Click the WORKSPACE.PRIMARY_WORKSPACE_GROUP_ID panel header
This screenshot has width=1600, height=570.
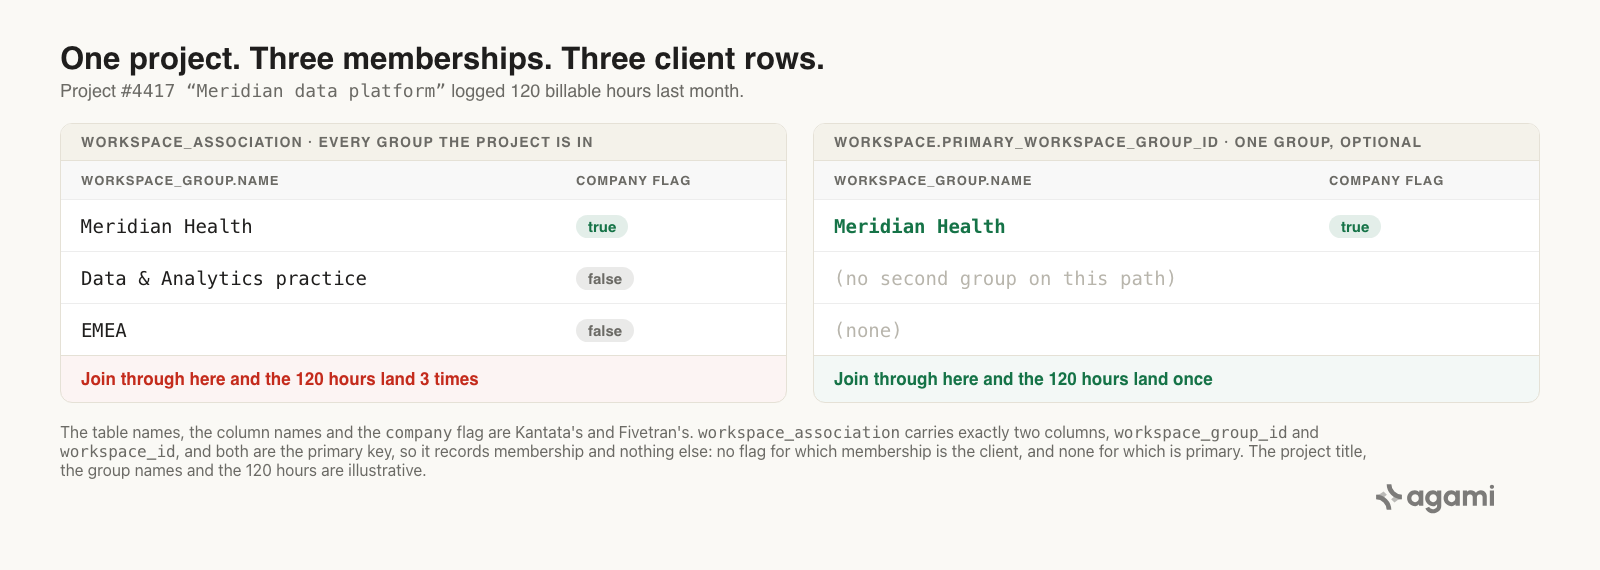coord(1176,142)
